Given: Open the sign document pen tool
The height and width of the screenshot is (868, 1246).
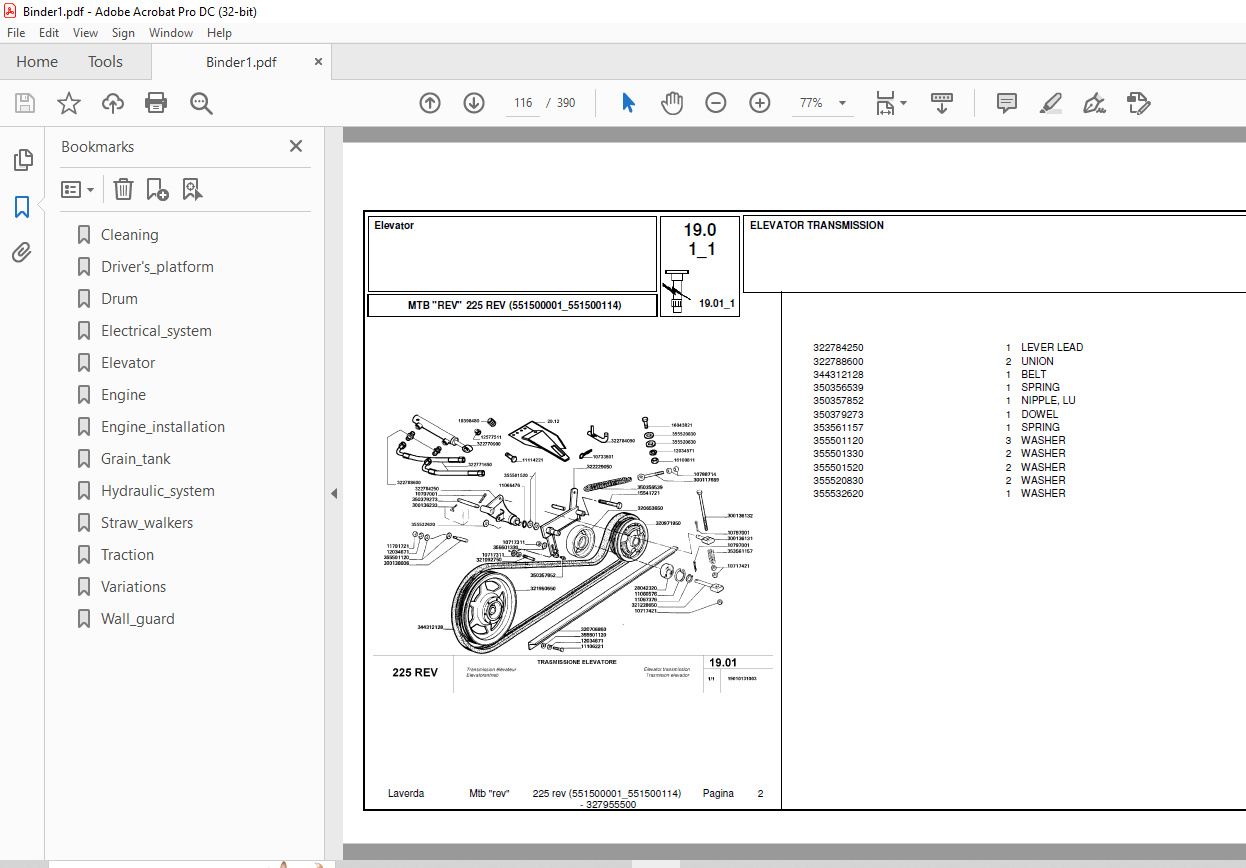Looking at the screenshot, I should click(x=1094, y=103).
